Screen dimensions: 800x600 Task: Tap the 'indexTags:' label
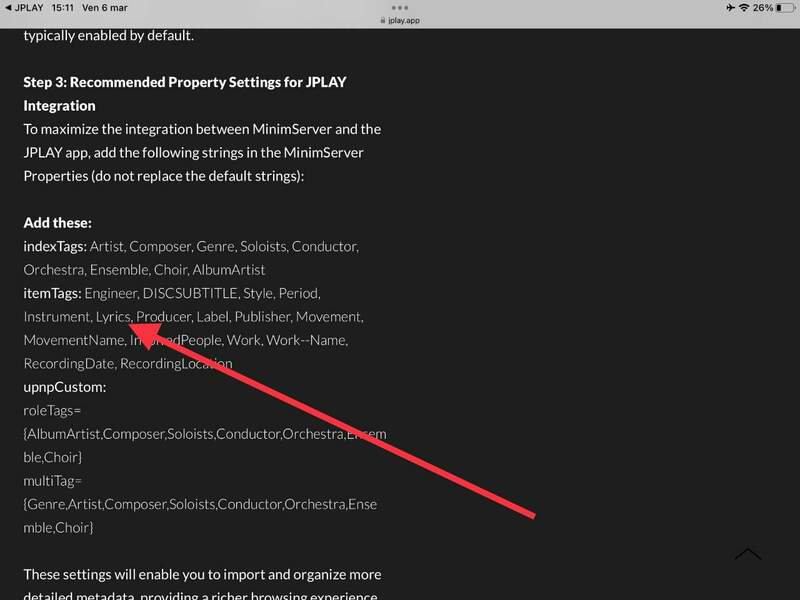pyautogui.click(x=55, y=246)
